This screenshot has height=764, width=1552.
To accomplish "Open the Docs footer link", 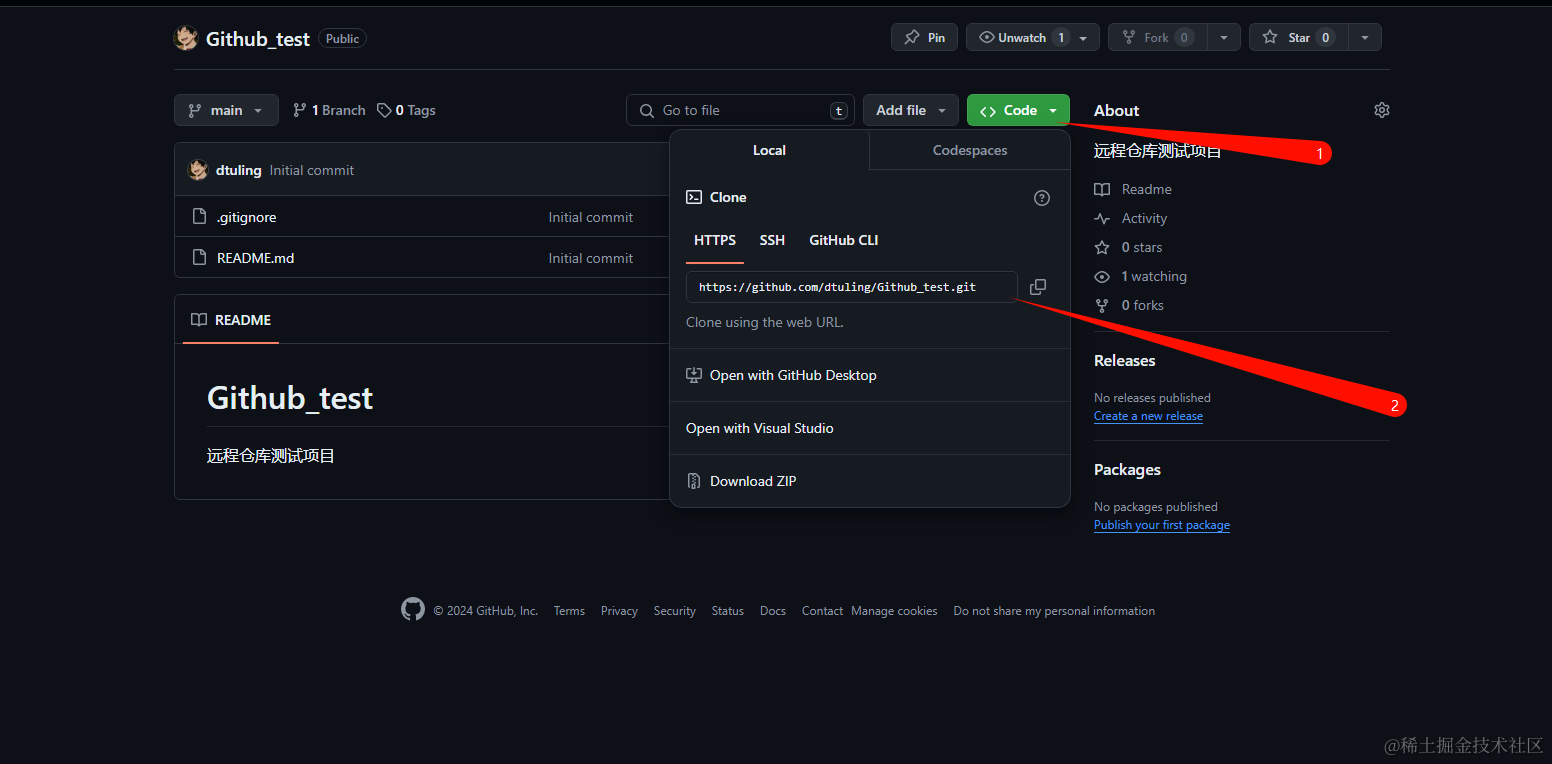I will [773, 611].
